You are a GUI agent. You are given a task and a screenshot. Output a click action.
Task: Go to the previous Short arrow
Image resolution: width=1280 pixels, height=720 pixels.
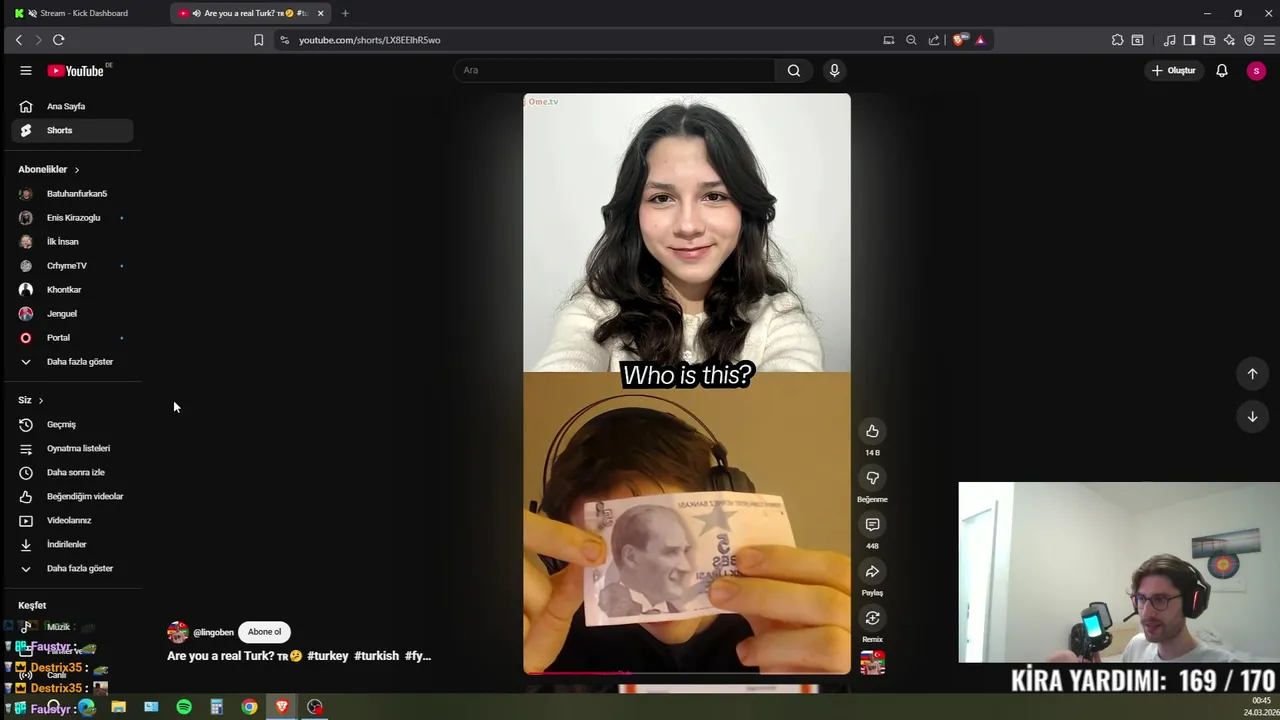pyautogui.click(x=1252, y=374)
